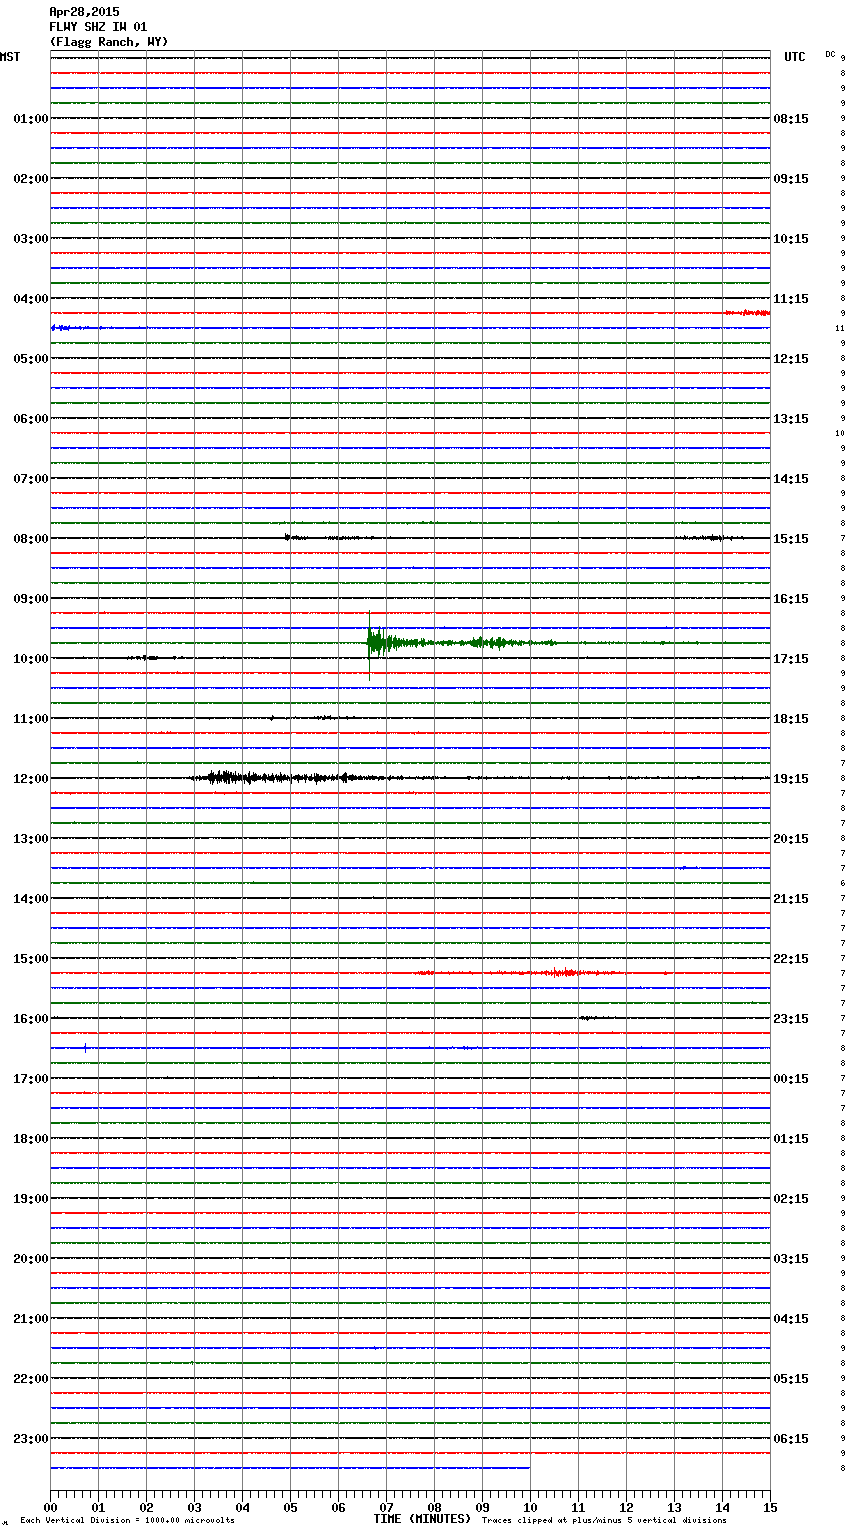
Task: Click the date label 'Apr28,2015'
Action: pyautogui.click(x=84, y=12)
